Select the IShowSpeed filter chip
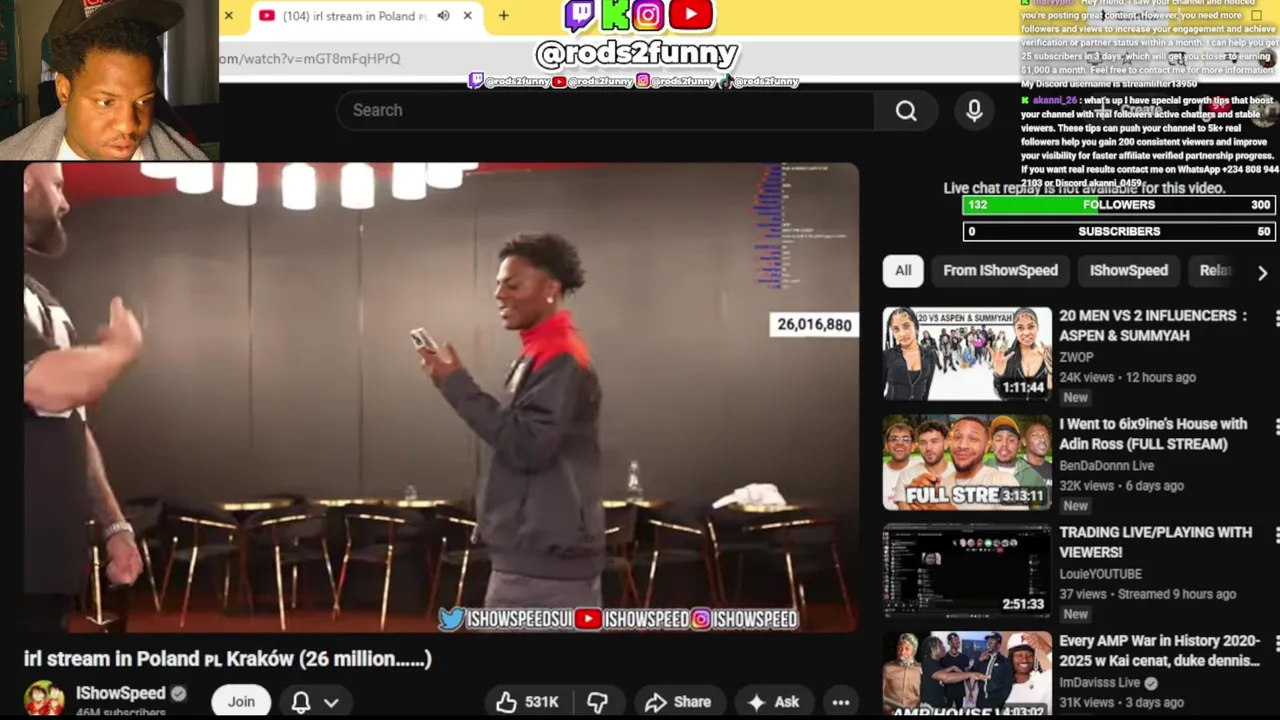The height and width of the screenshot is (720, 1280). click(1128, 271)
